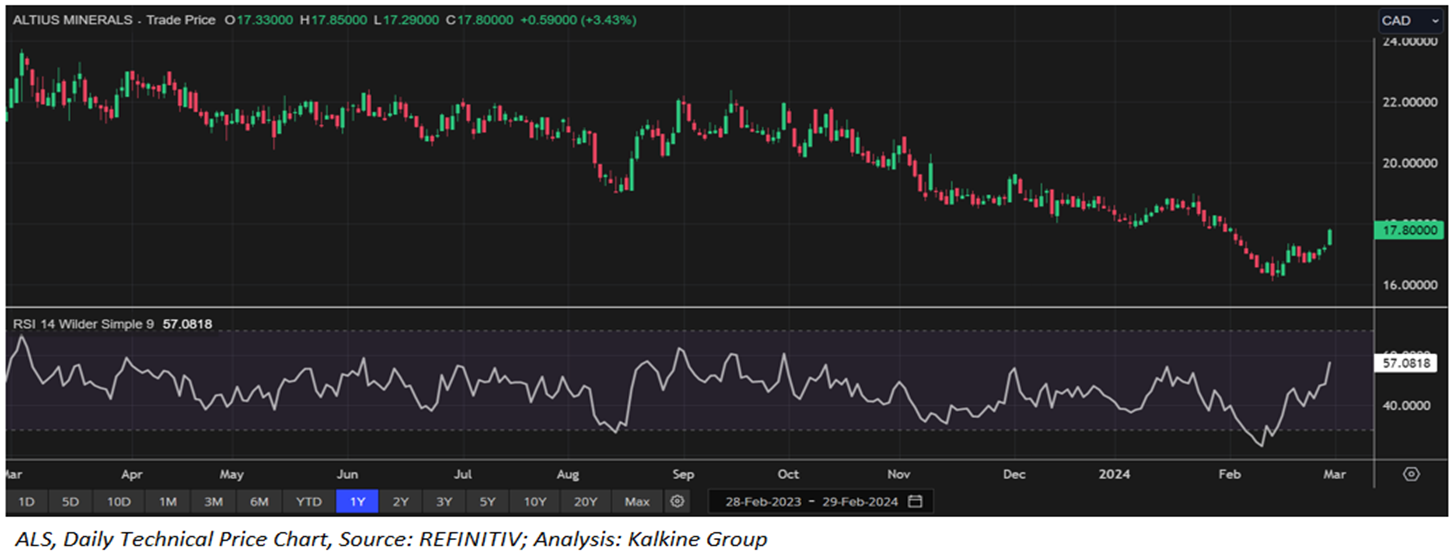
Task: Select the 5D time range
Action: (x=70, y=501)
